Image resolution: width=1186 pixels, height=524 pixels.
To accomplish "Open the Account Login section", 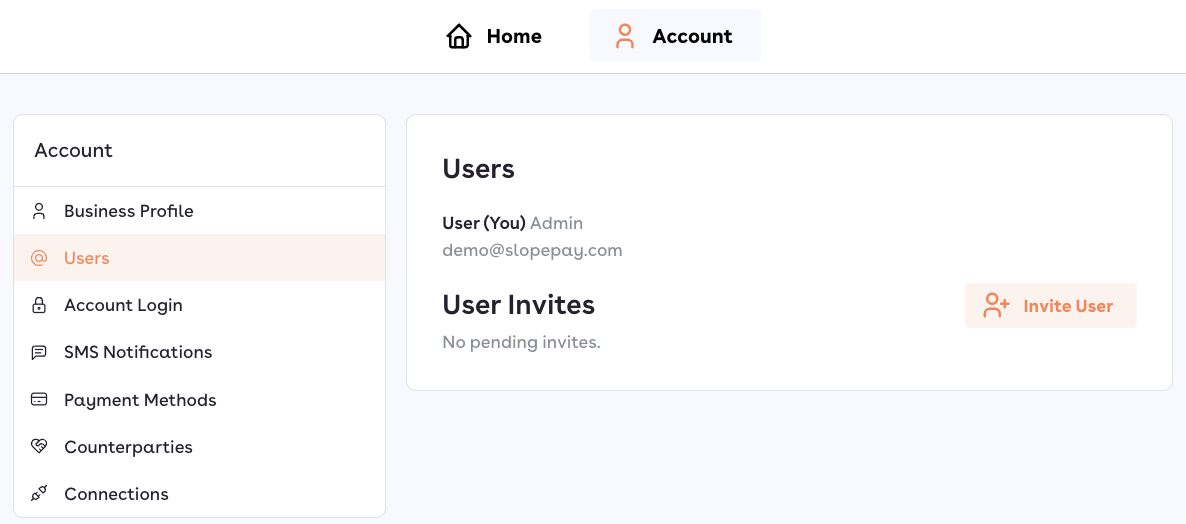I will tap(123, 305).
